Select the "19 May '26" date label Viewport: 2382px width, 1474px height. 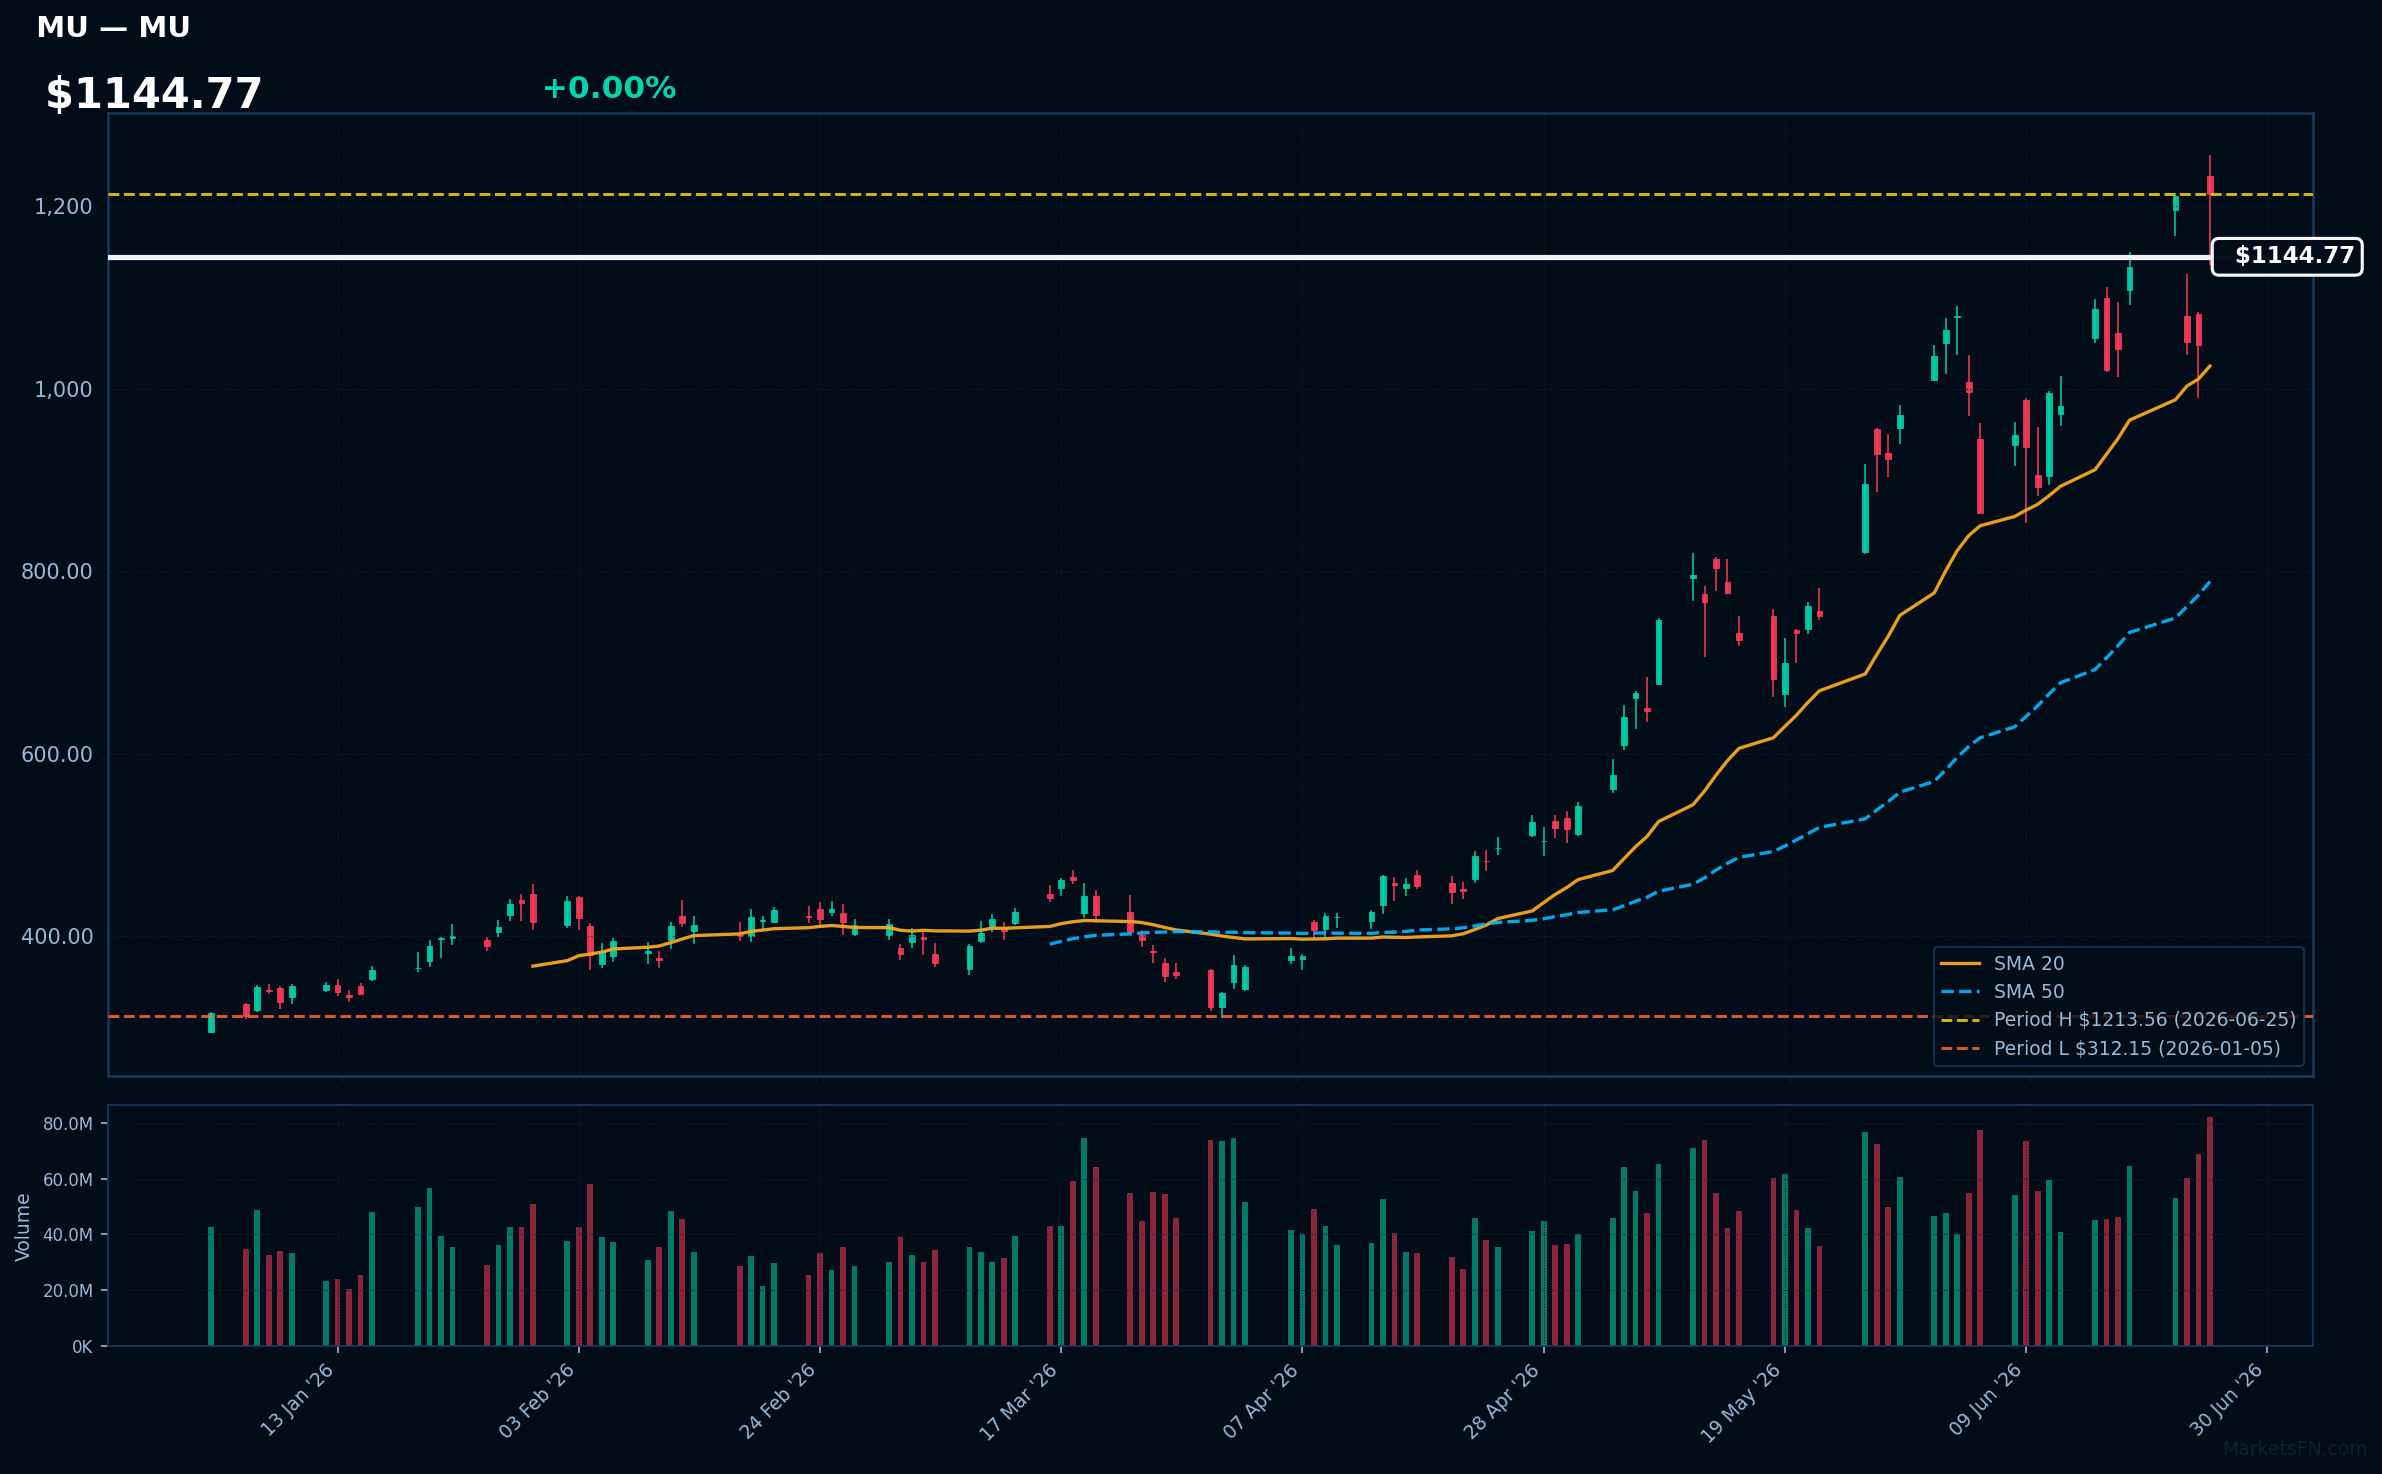[1742, 1401]
